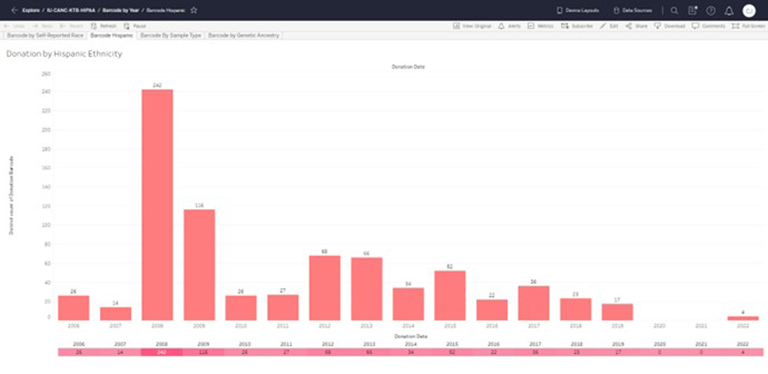Viewport: 768px width, 374px height.
Task: Select the 2018 bar labeled 23
Action: 576,309
